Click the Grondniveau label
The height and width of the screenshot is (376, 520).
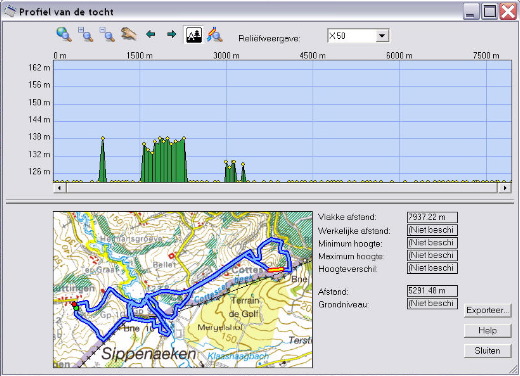(343, 304)
